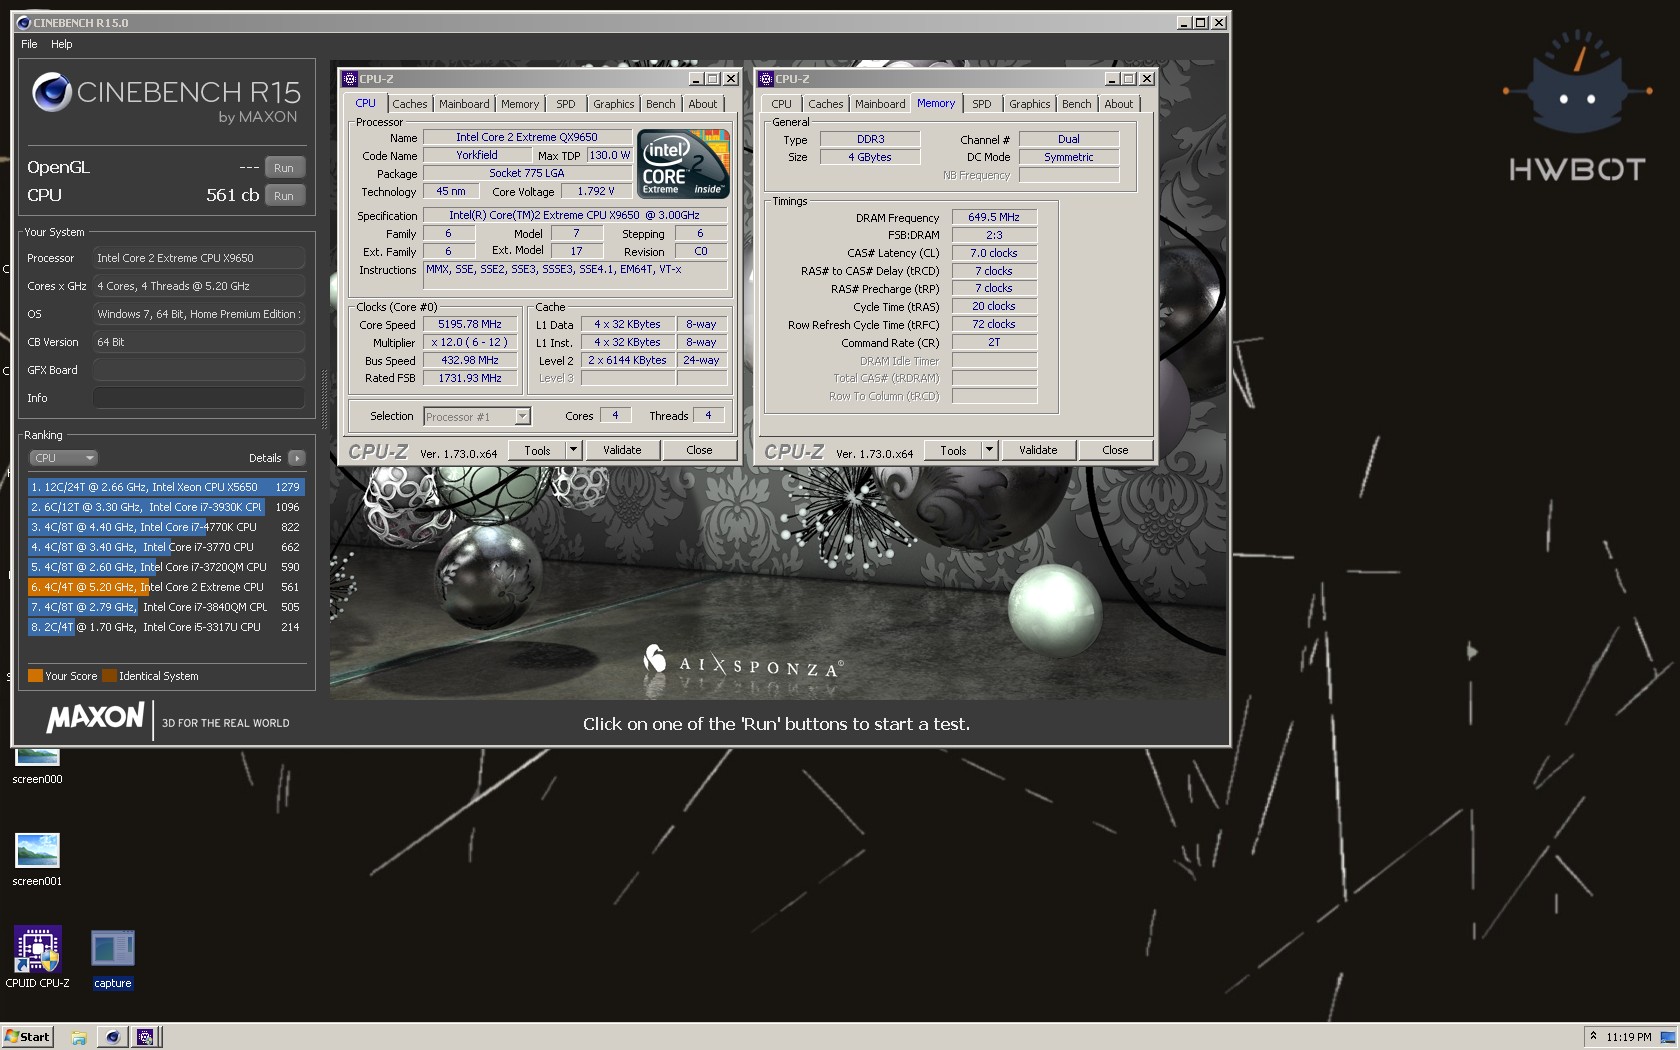Click the Info input field in Cinebench
The image size is (1680, 1050).
[x=198, y=398]
